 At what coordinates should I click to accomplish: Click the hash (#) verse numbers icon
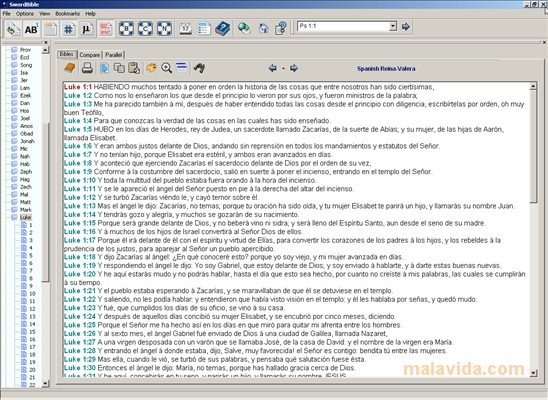[68, 29]
